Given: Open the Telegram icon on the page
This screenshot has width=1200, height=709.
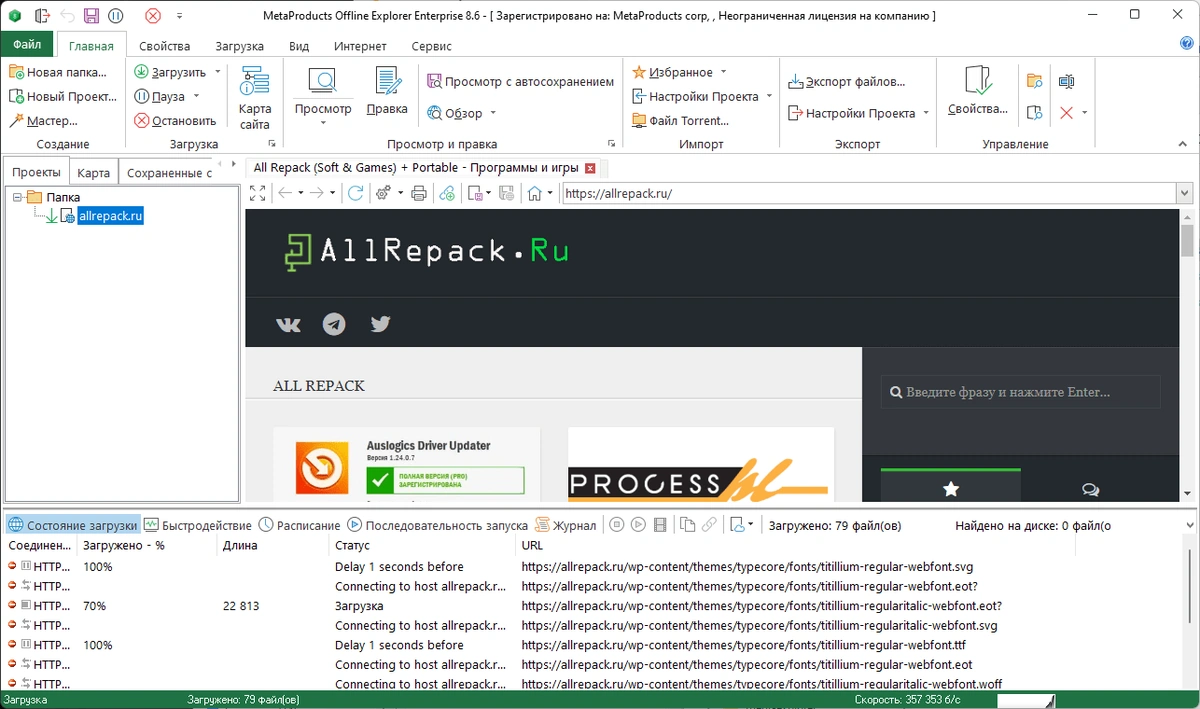Looking at the screenshot, I should (x=334, y=324).
